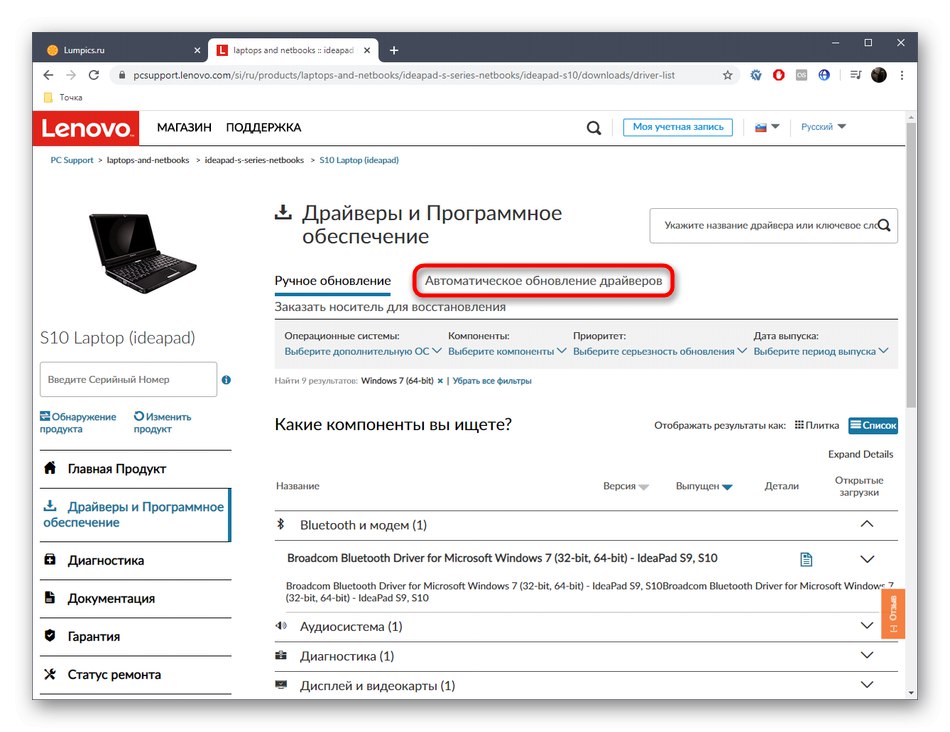Bookmark page with star icon
Screen dimensions: 950x732
tap(728, 75)
